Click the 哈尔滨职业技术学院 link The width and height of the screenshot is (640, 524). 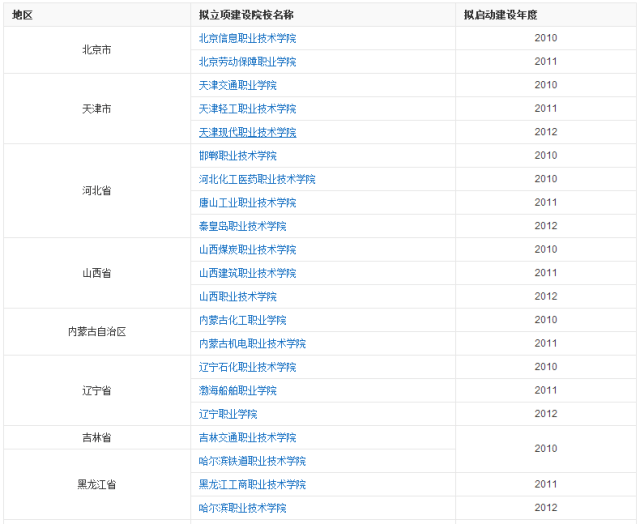(242, 508)
